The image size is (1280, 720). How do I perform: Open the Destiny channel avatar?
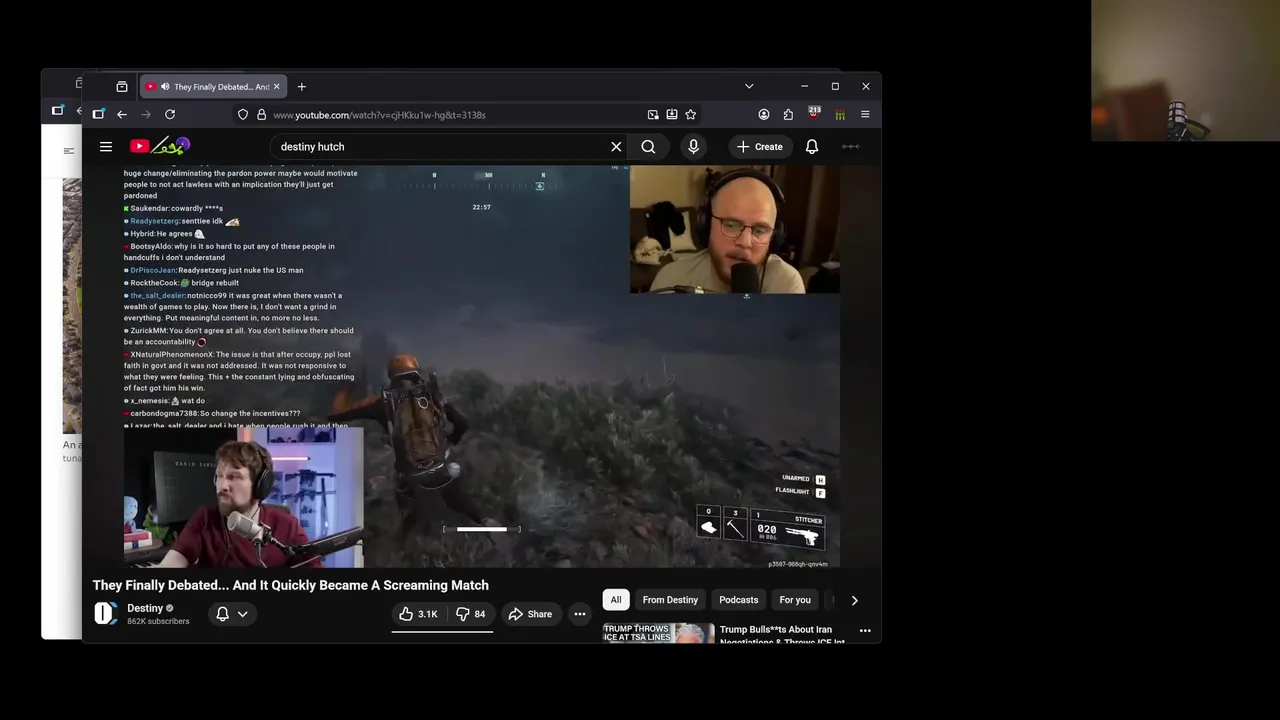106,613
